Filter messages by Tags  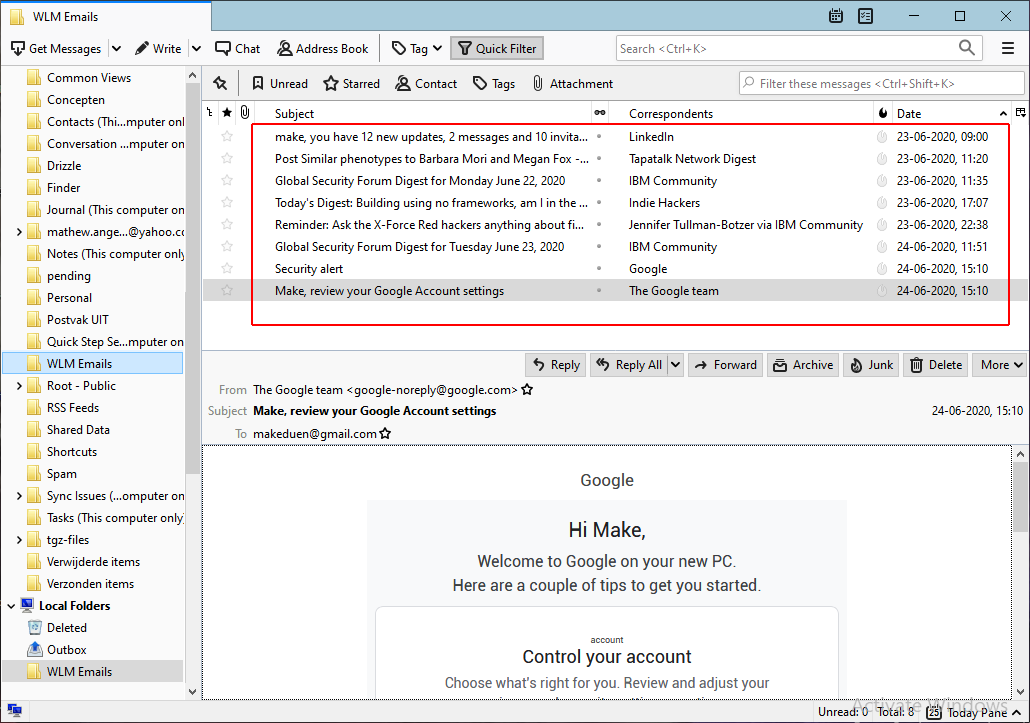point(494,83)
